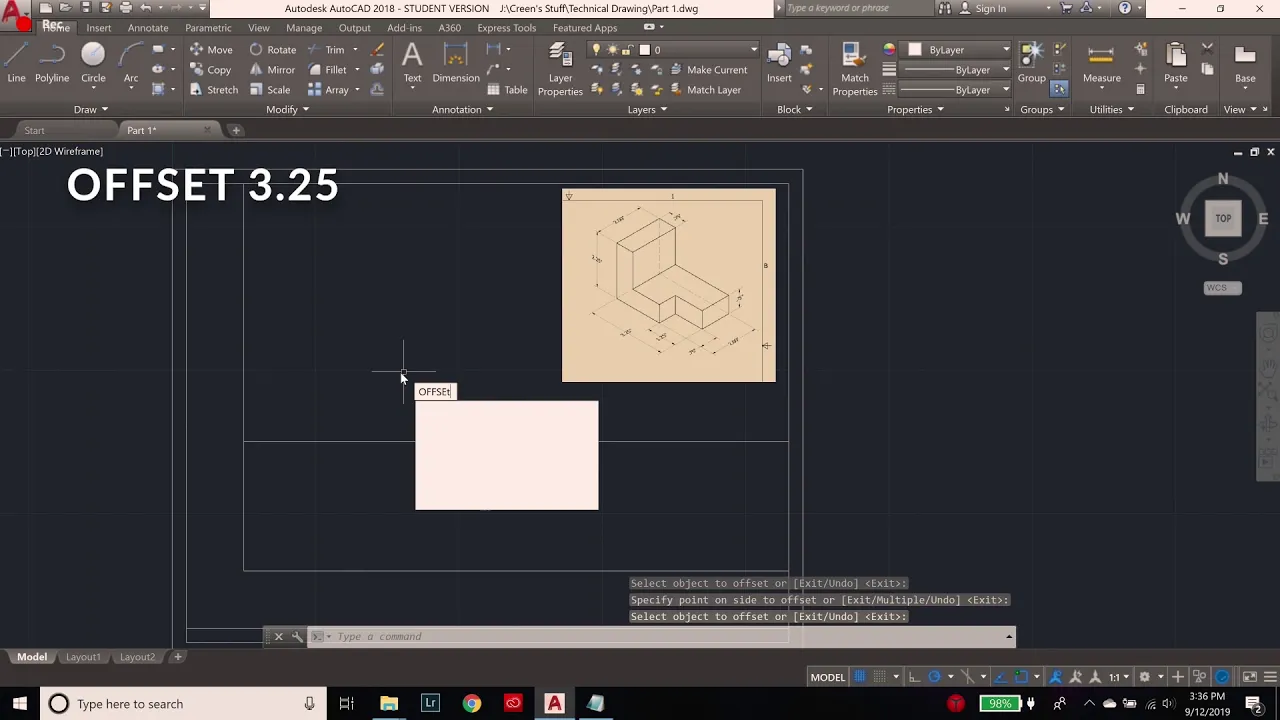
Task: Expand the Block panel
Action: pyautogui.click(x=795, y=110)
